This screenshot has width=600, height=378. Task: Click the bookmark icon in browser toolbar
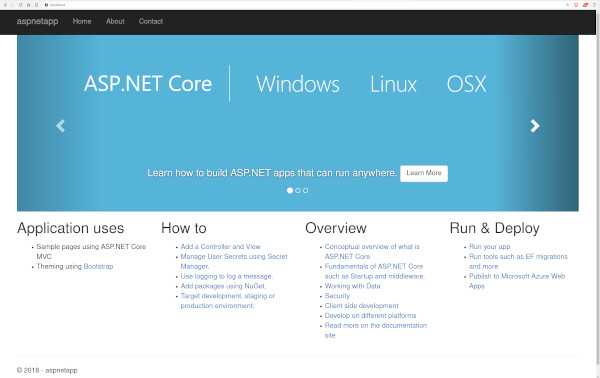(36, 5)
